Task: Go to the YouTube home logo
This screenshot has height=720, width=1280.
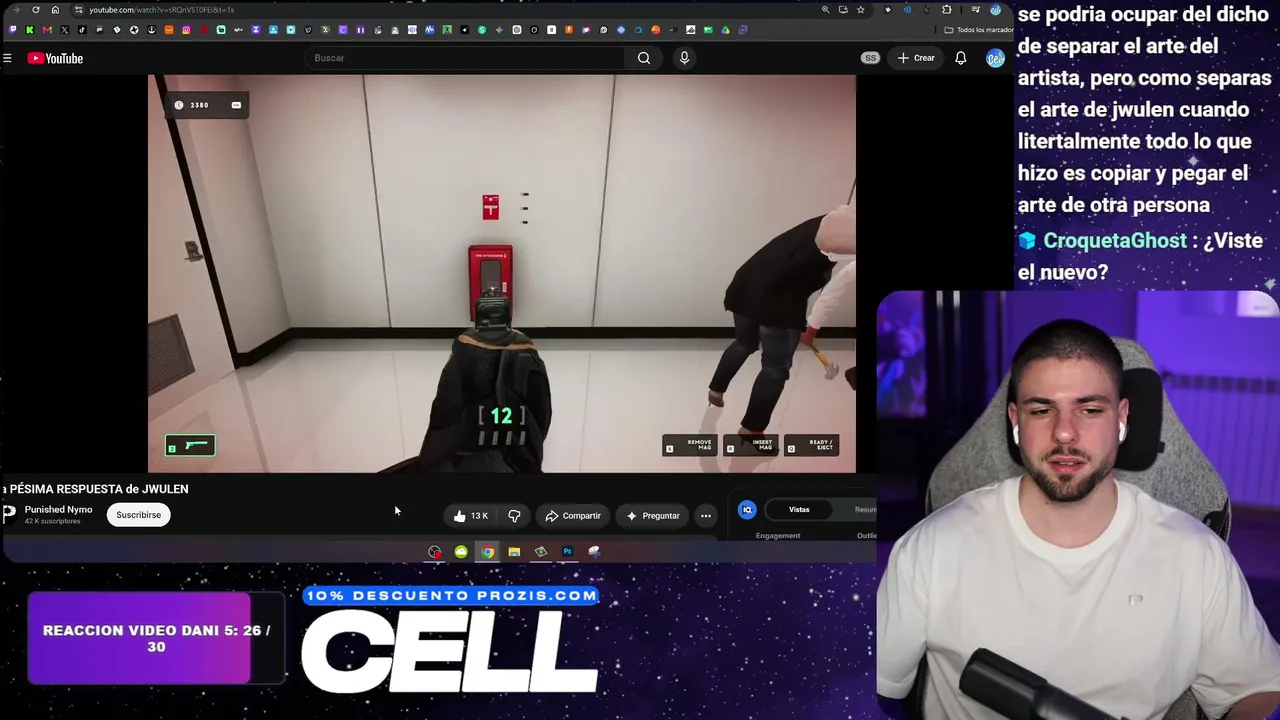Action: pos(55,58)
